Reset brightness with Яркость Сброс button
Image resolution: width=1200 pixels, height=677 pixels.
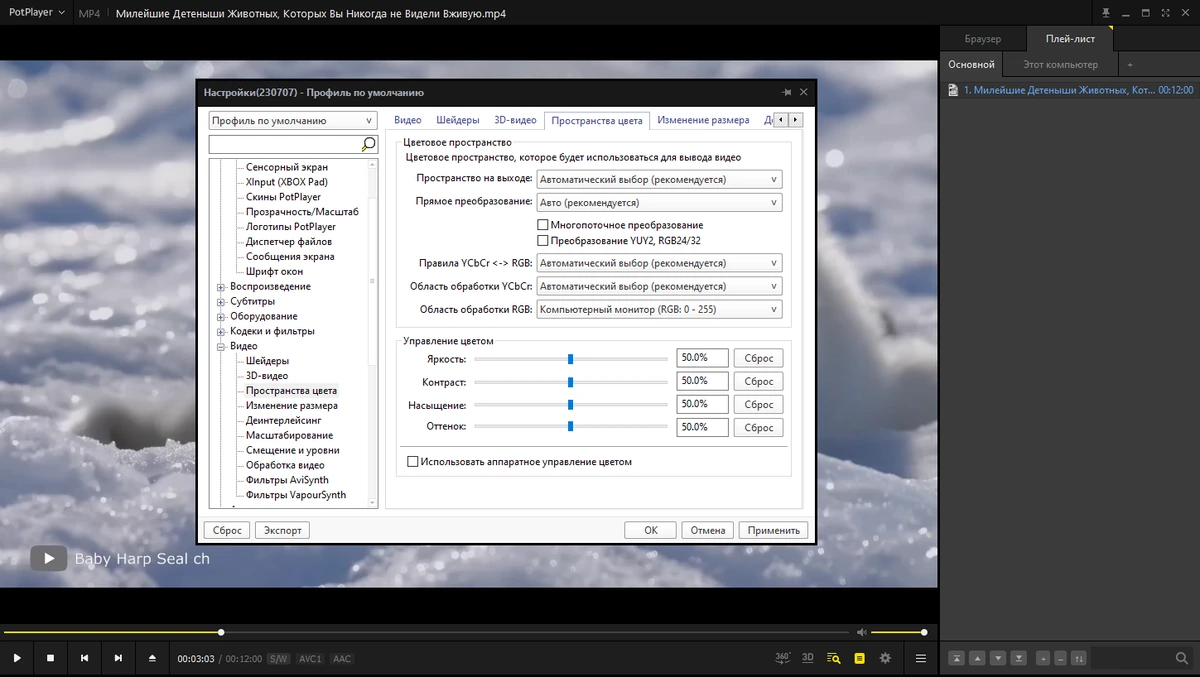tap(759, 358)
